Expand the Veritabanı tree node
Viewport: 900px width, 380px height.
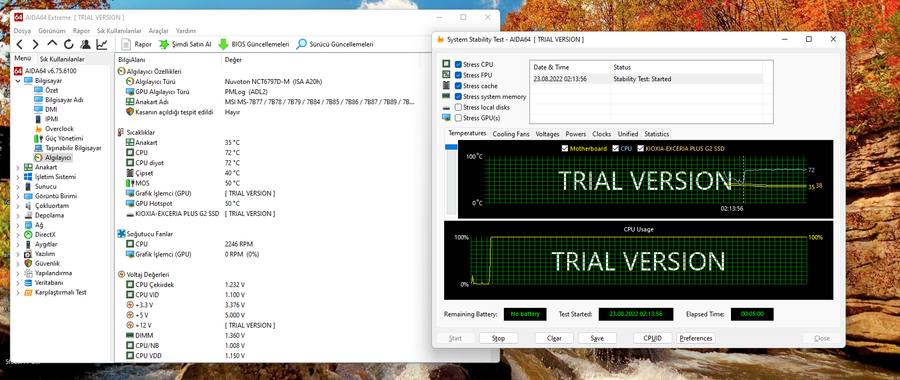(18, 282)
